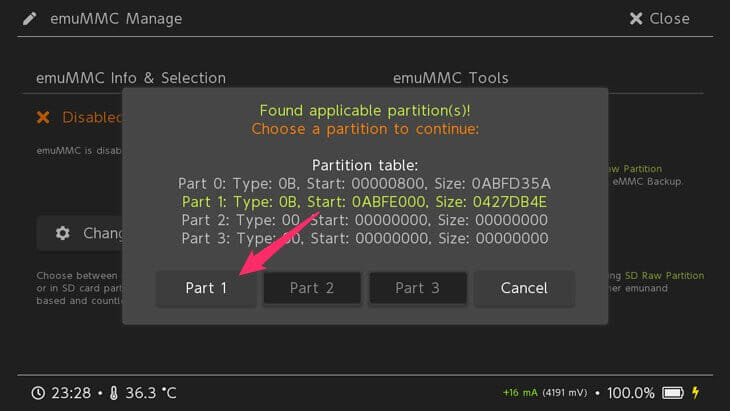The height and width of the screenshot is (411, 730).
Task: Switch to the emuMMC Tools section header
Action: pyautogui.click(x=450, y=78)
